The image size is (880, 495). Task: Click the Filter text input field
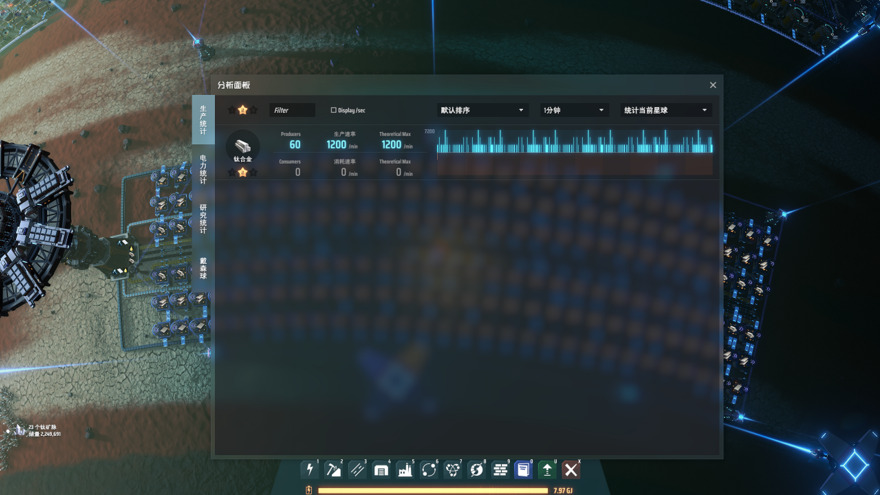click(293, 110)
